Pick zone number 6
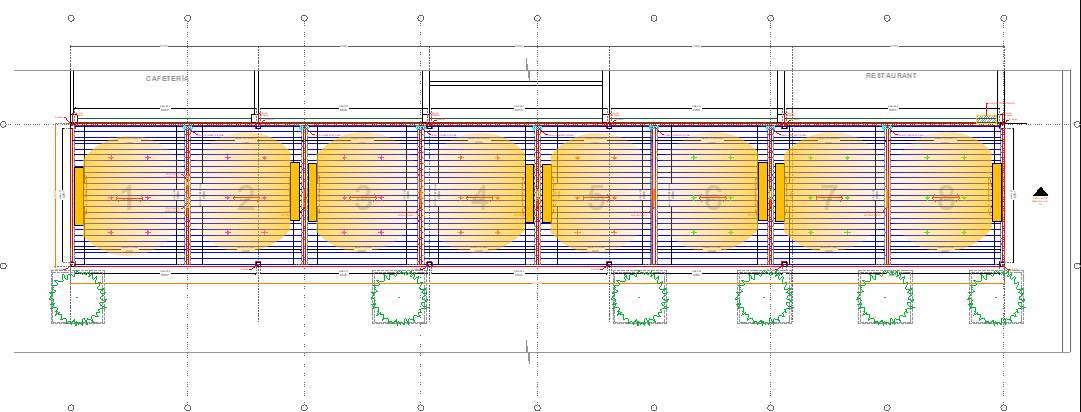 [x=712, y=200]
